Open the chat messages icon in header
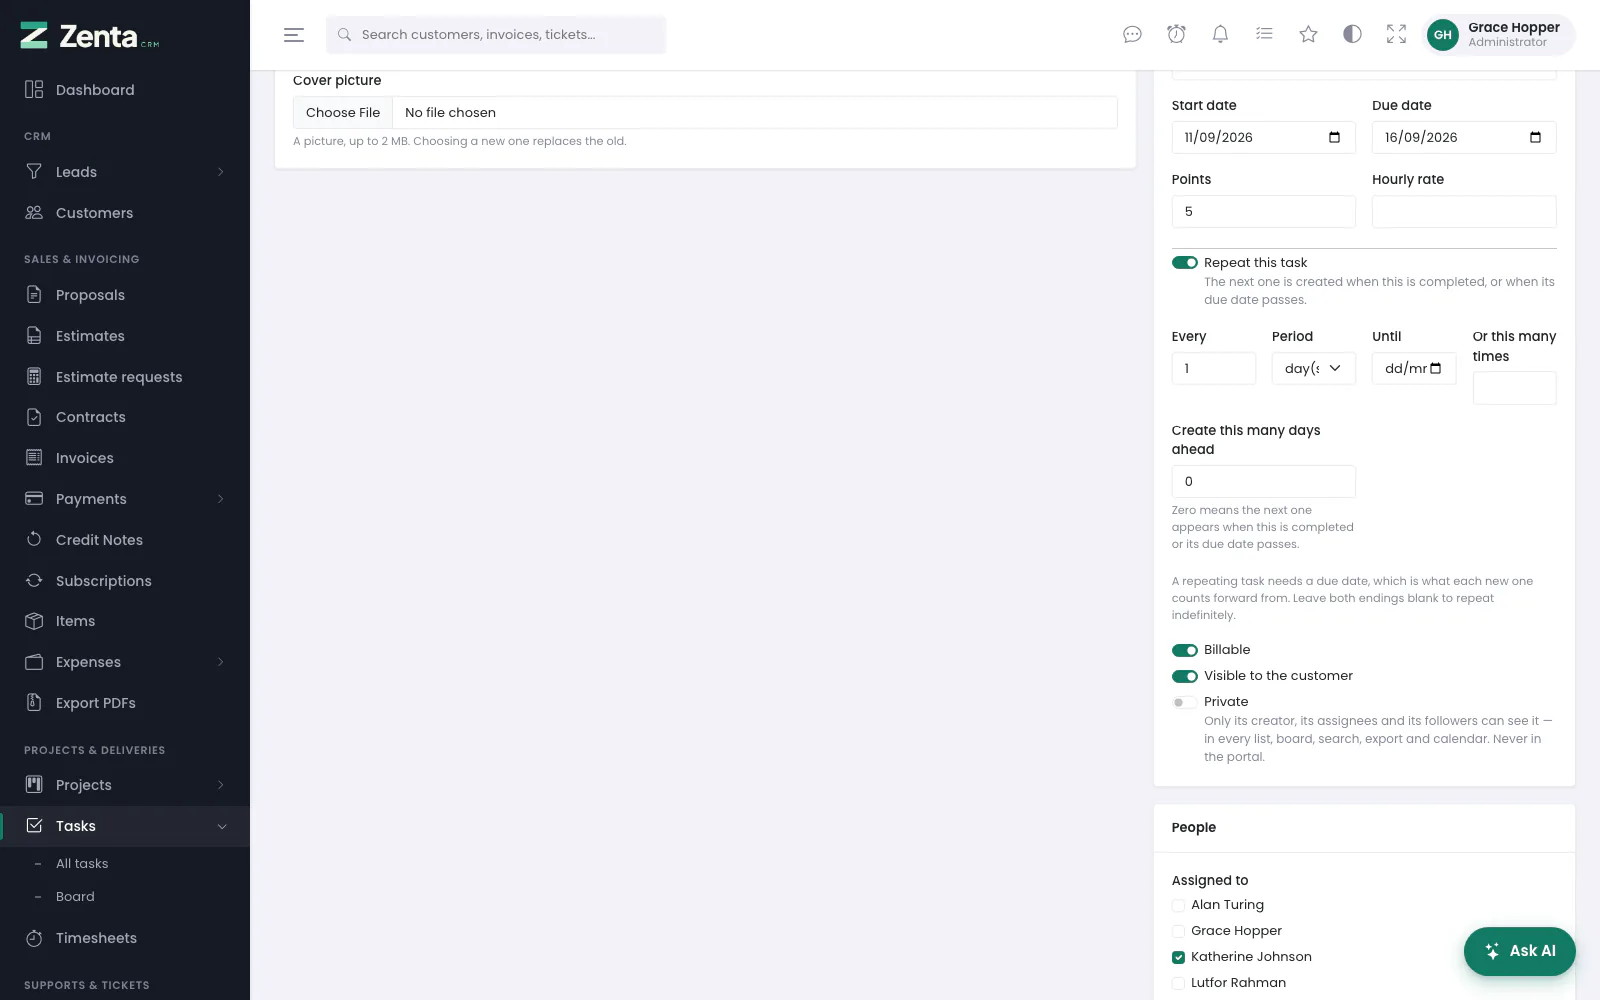The image size is (1600, 1000). (x=1132, y=35)
